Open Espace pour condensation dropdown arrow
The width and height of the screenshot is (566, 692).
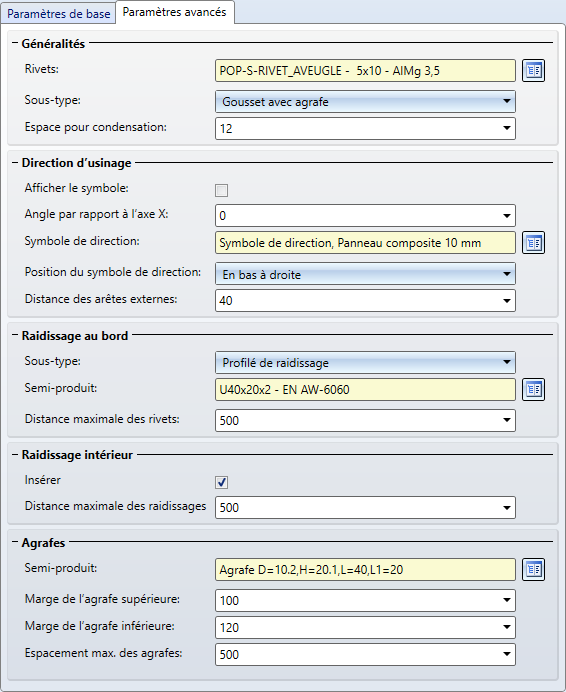point(507,128)
